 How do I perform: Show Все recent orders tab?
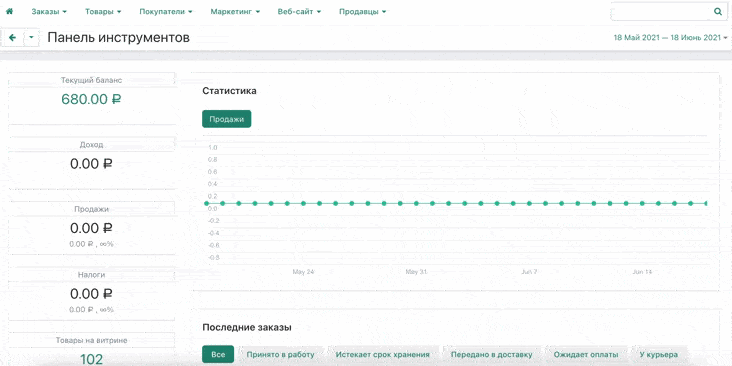[218, 354]
